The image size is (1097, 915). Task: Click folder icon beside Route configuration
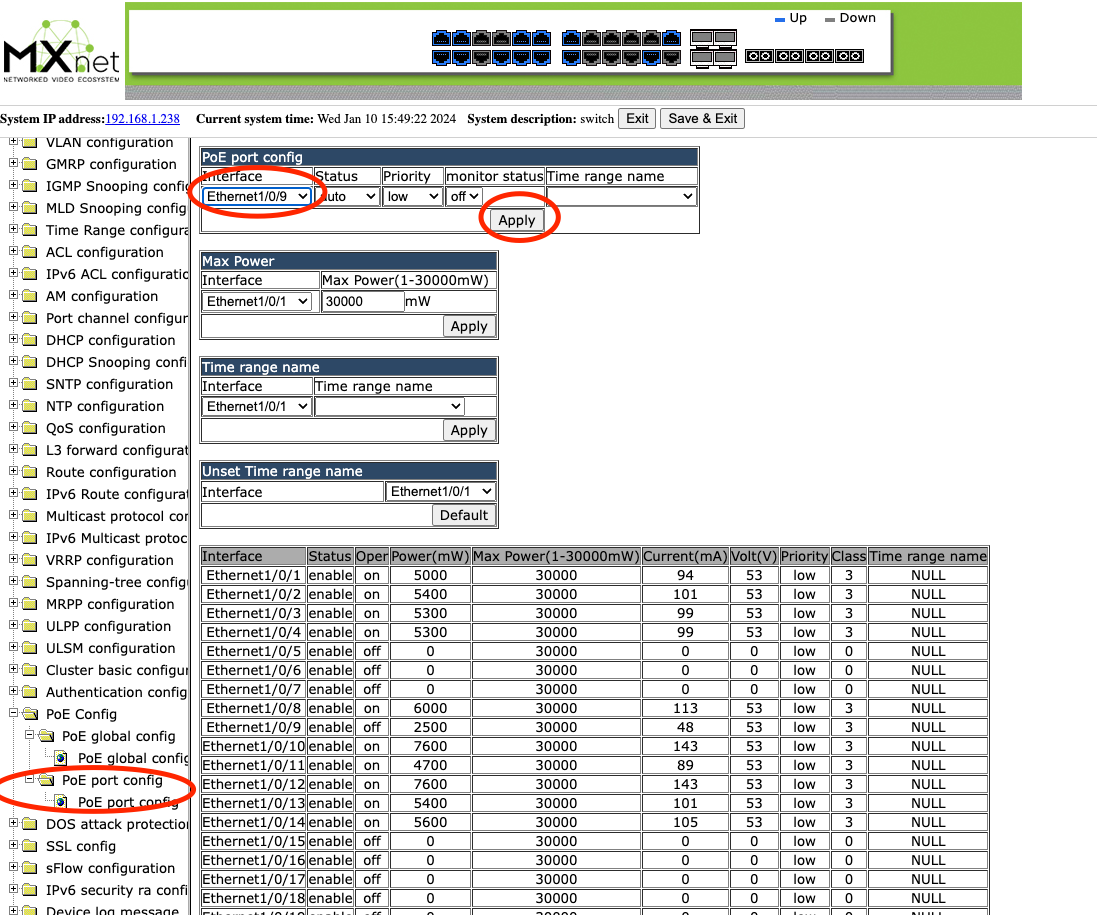(29, 473)
